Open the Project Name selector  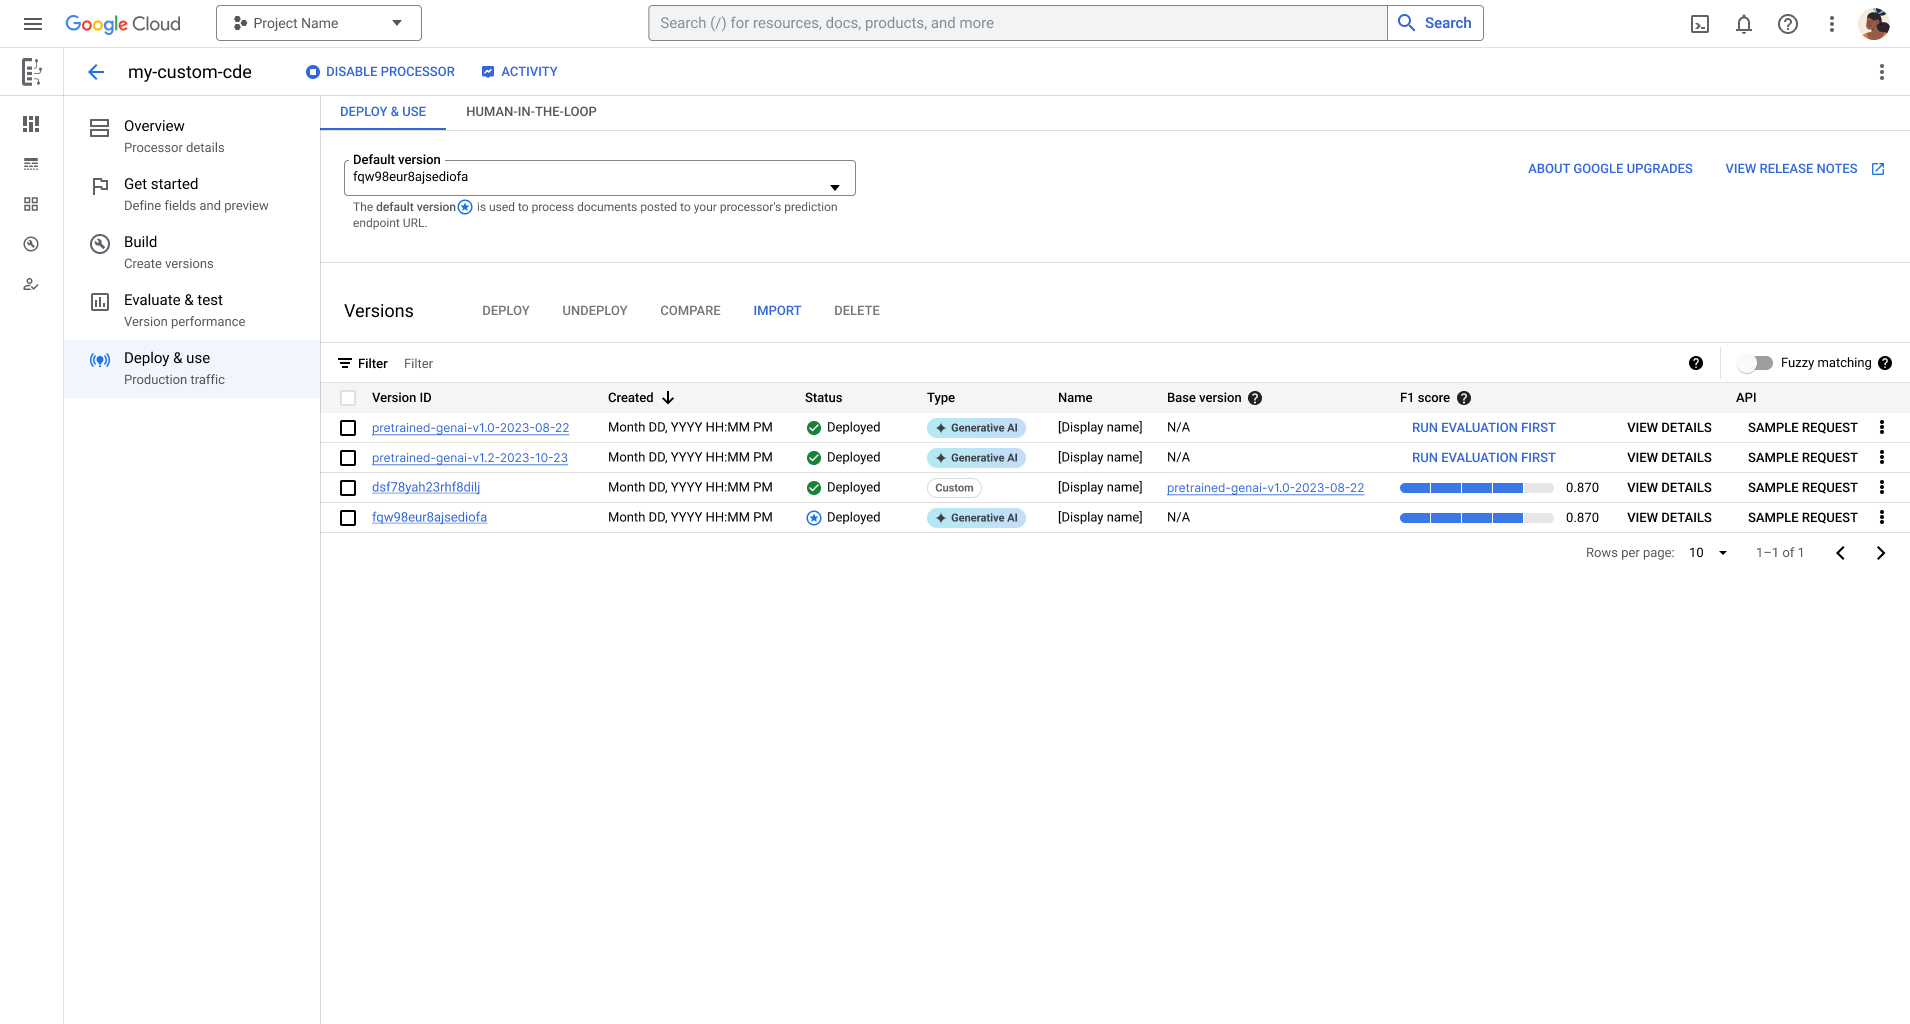[318, 22]
